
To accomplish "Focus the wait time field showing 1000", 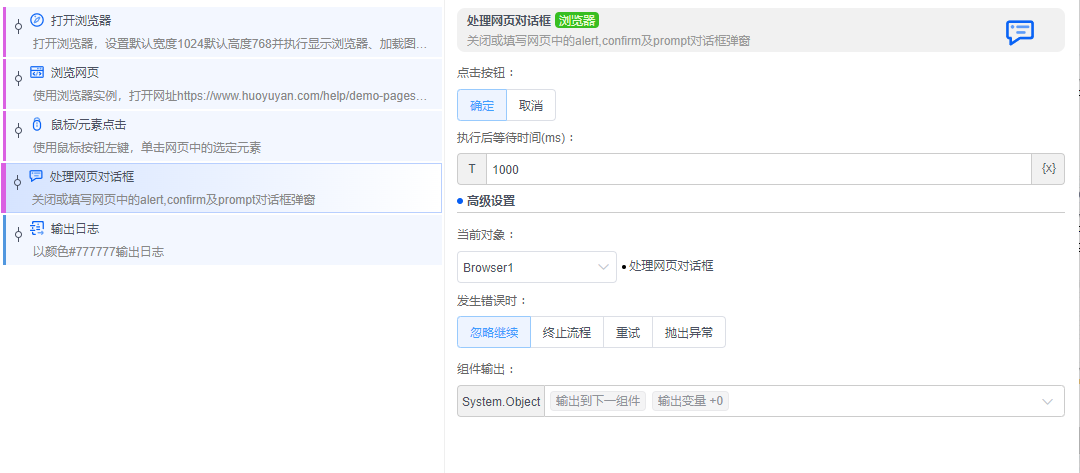I will coord(759,169).
